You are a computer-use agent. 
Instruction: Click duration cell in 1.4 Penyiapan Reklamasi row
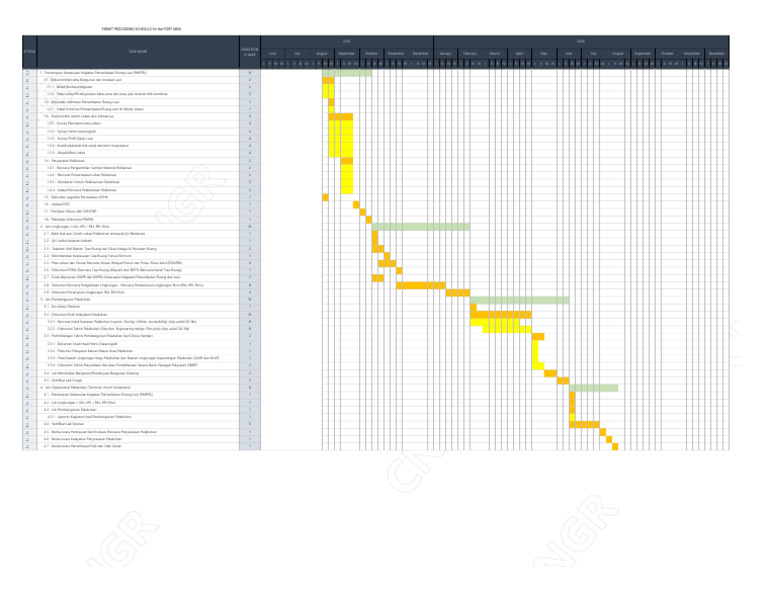tap(250, 161)
